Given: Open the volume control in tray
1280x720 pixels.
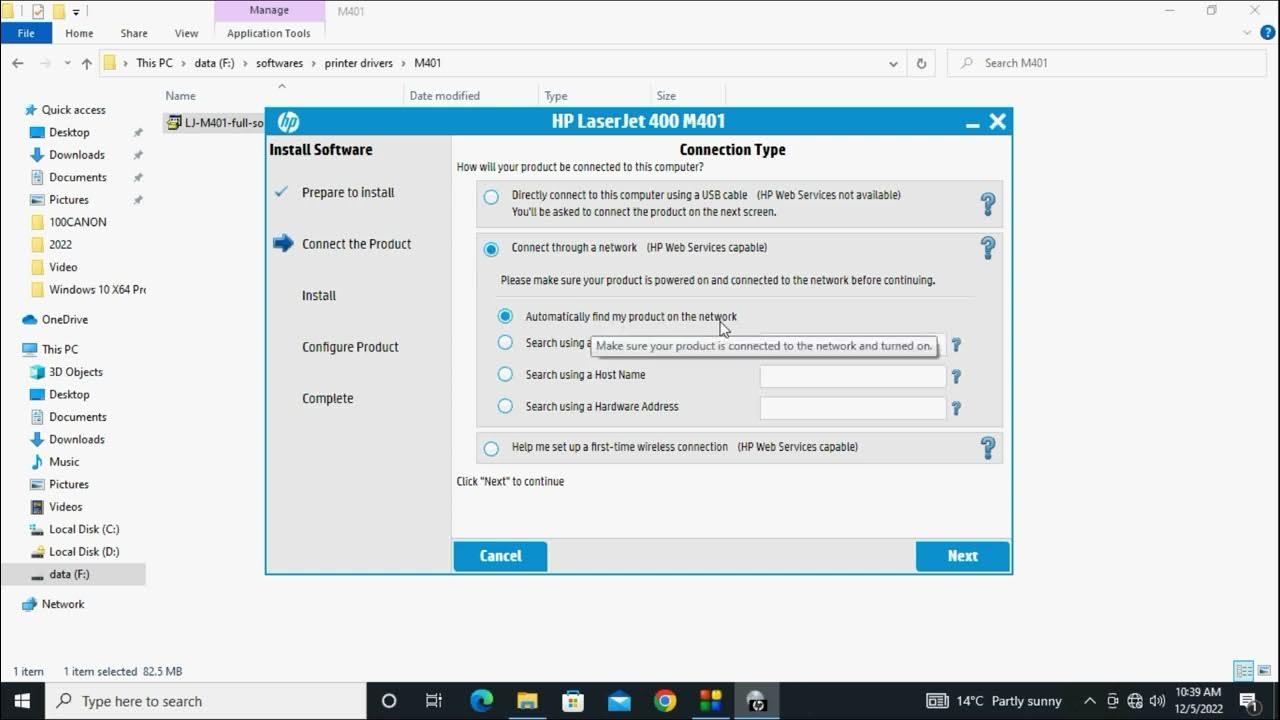Looking at the screenshot, I should click(x=1158, y=701).
